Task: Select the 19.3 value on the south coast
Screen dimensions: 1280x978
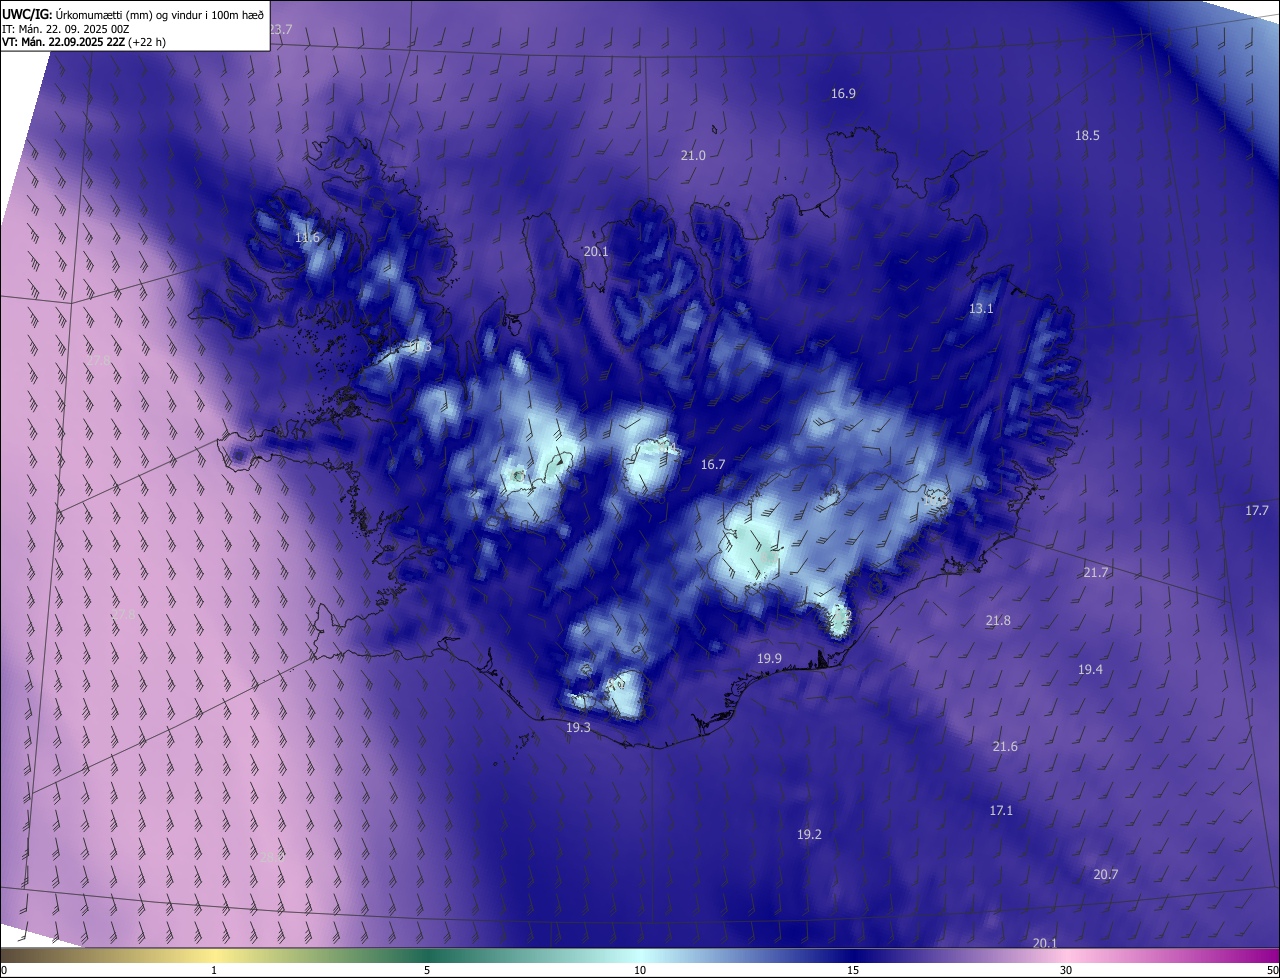Action: 578,727
